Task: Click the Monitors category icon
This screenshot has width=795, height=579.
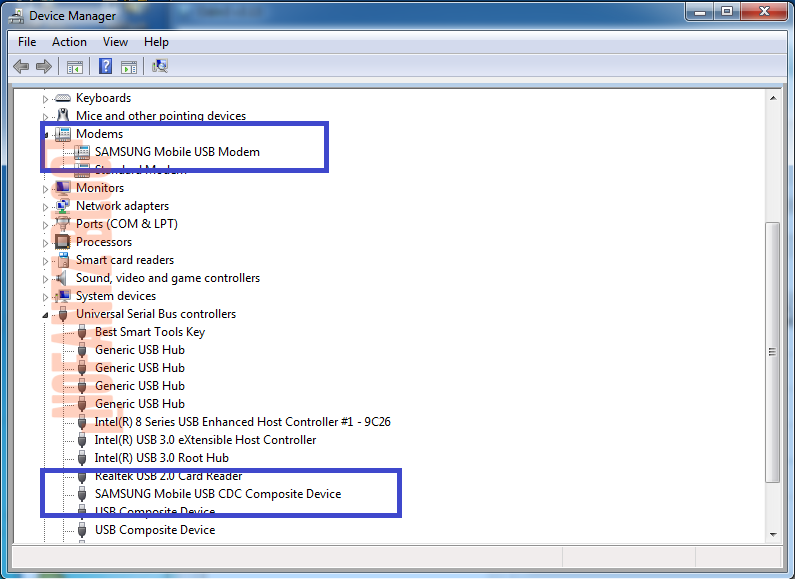Action: (62, 188)
